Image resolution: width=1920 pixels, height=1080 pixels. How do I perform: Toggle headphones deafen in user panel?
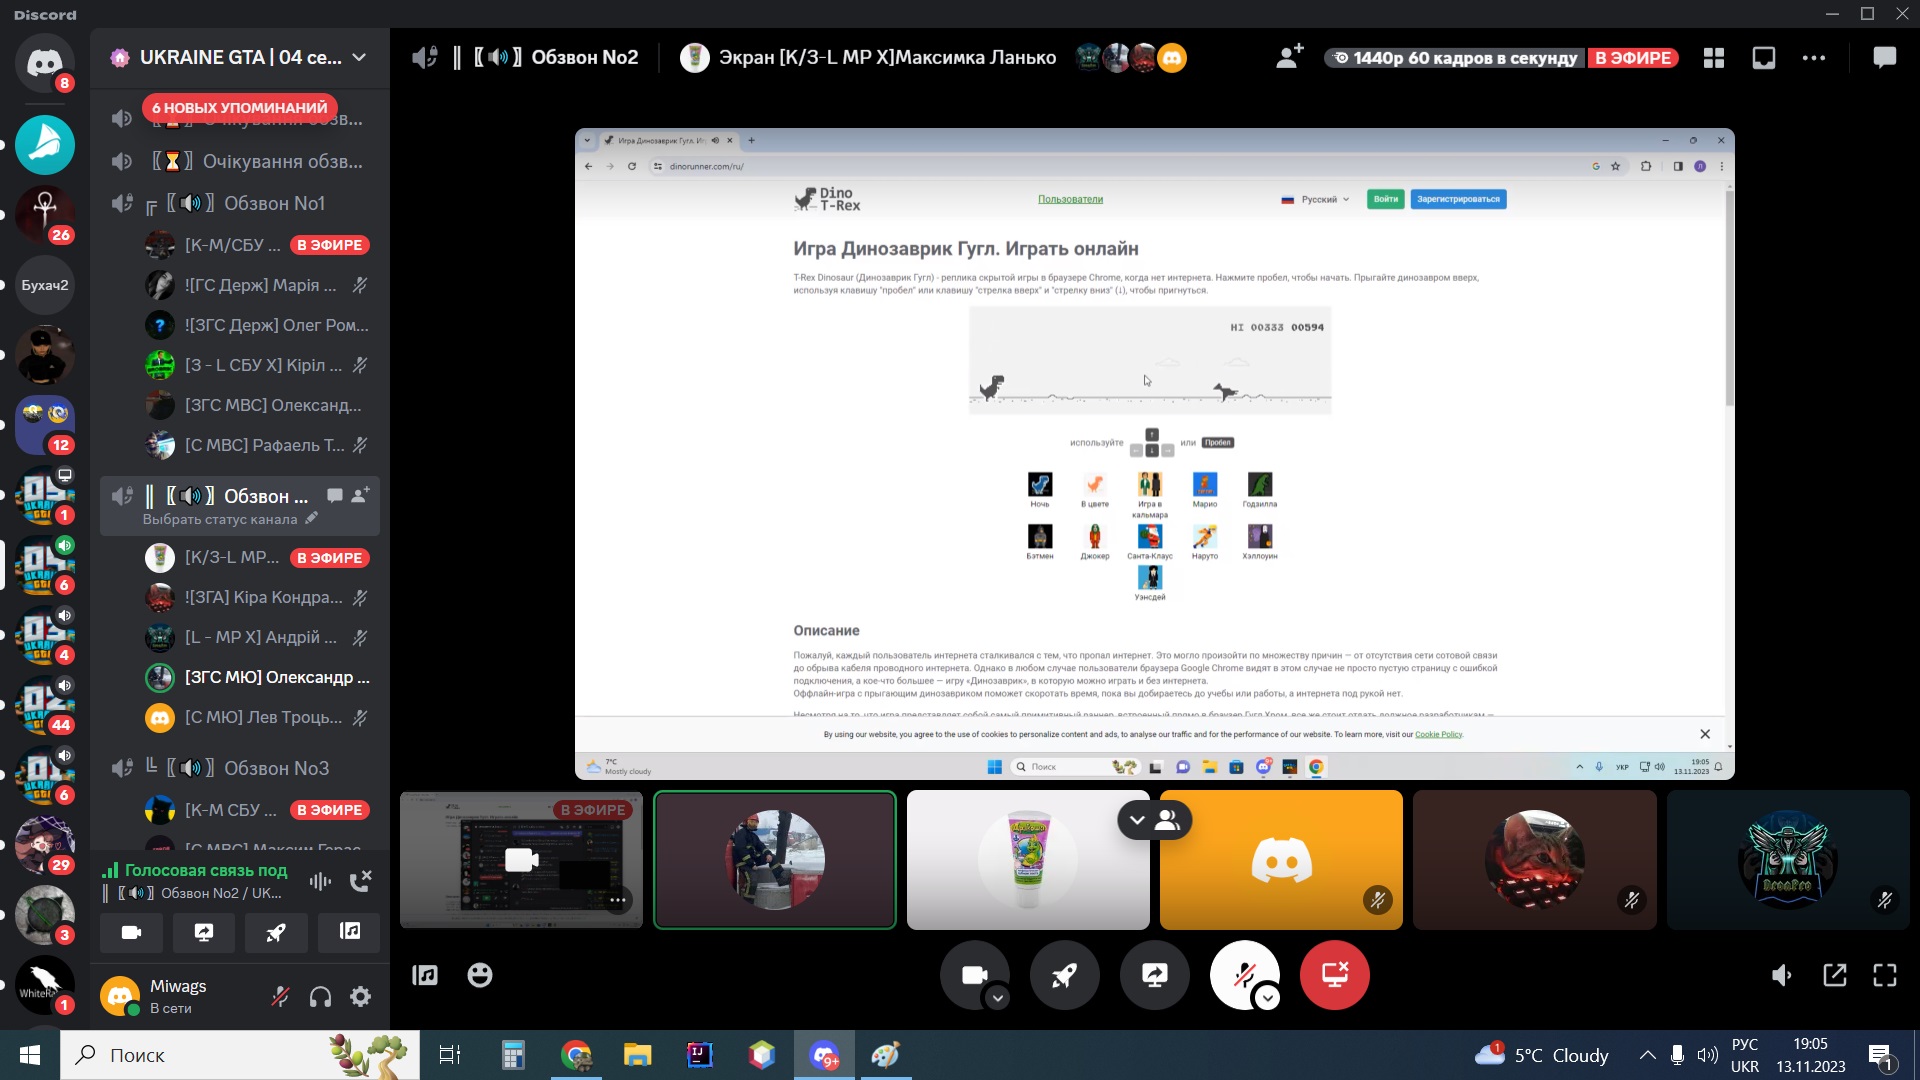pyautogui.click(x=320, y=997)
